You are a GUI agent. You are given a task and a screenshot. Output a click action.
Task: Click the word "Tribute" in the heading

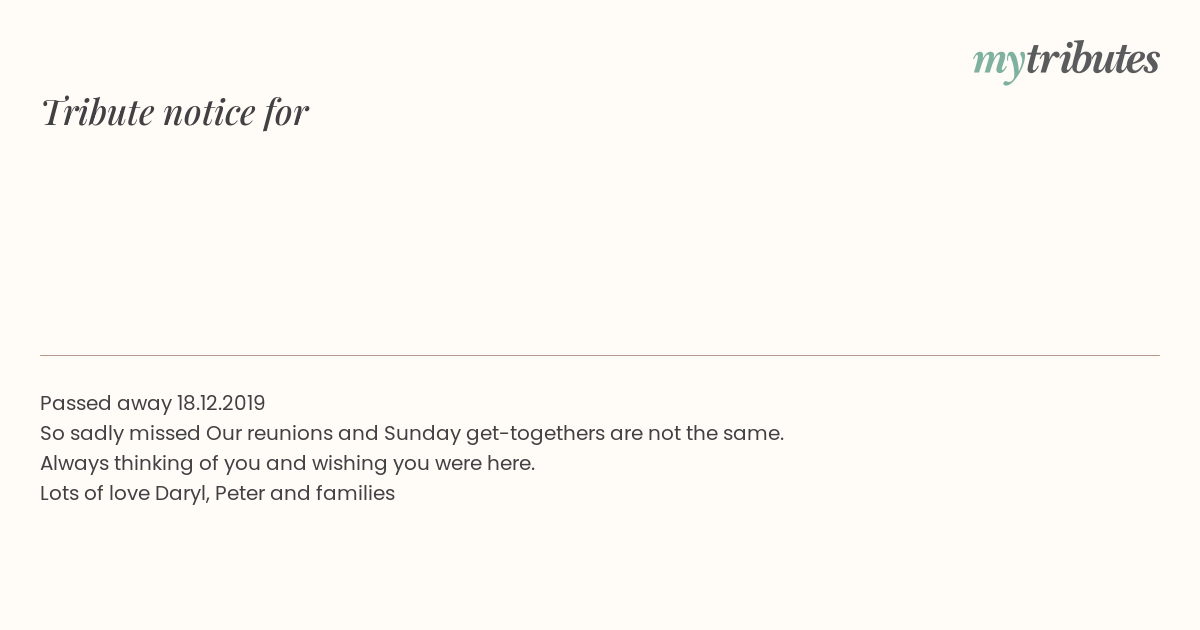(x=98, y=112)
